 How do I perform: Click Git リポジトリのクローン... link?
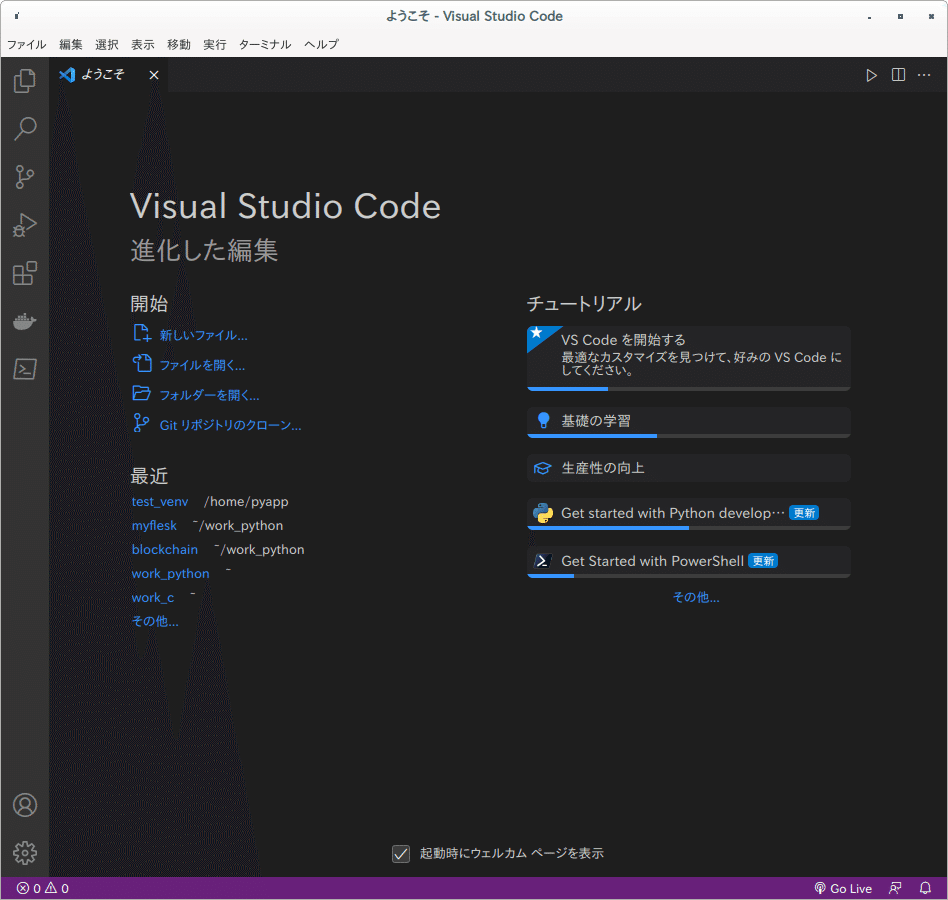(x=230, y=426)
